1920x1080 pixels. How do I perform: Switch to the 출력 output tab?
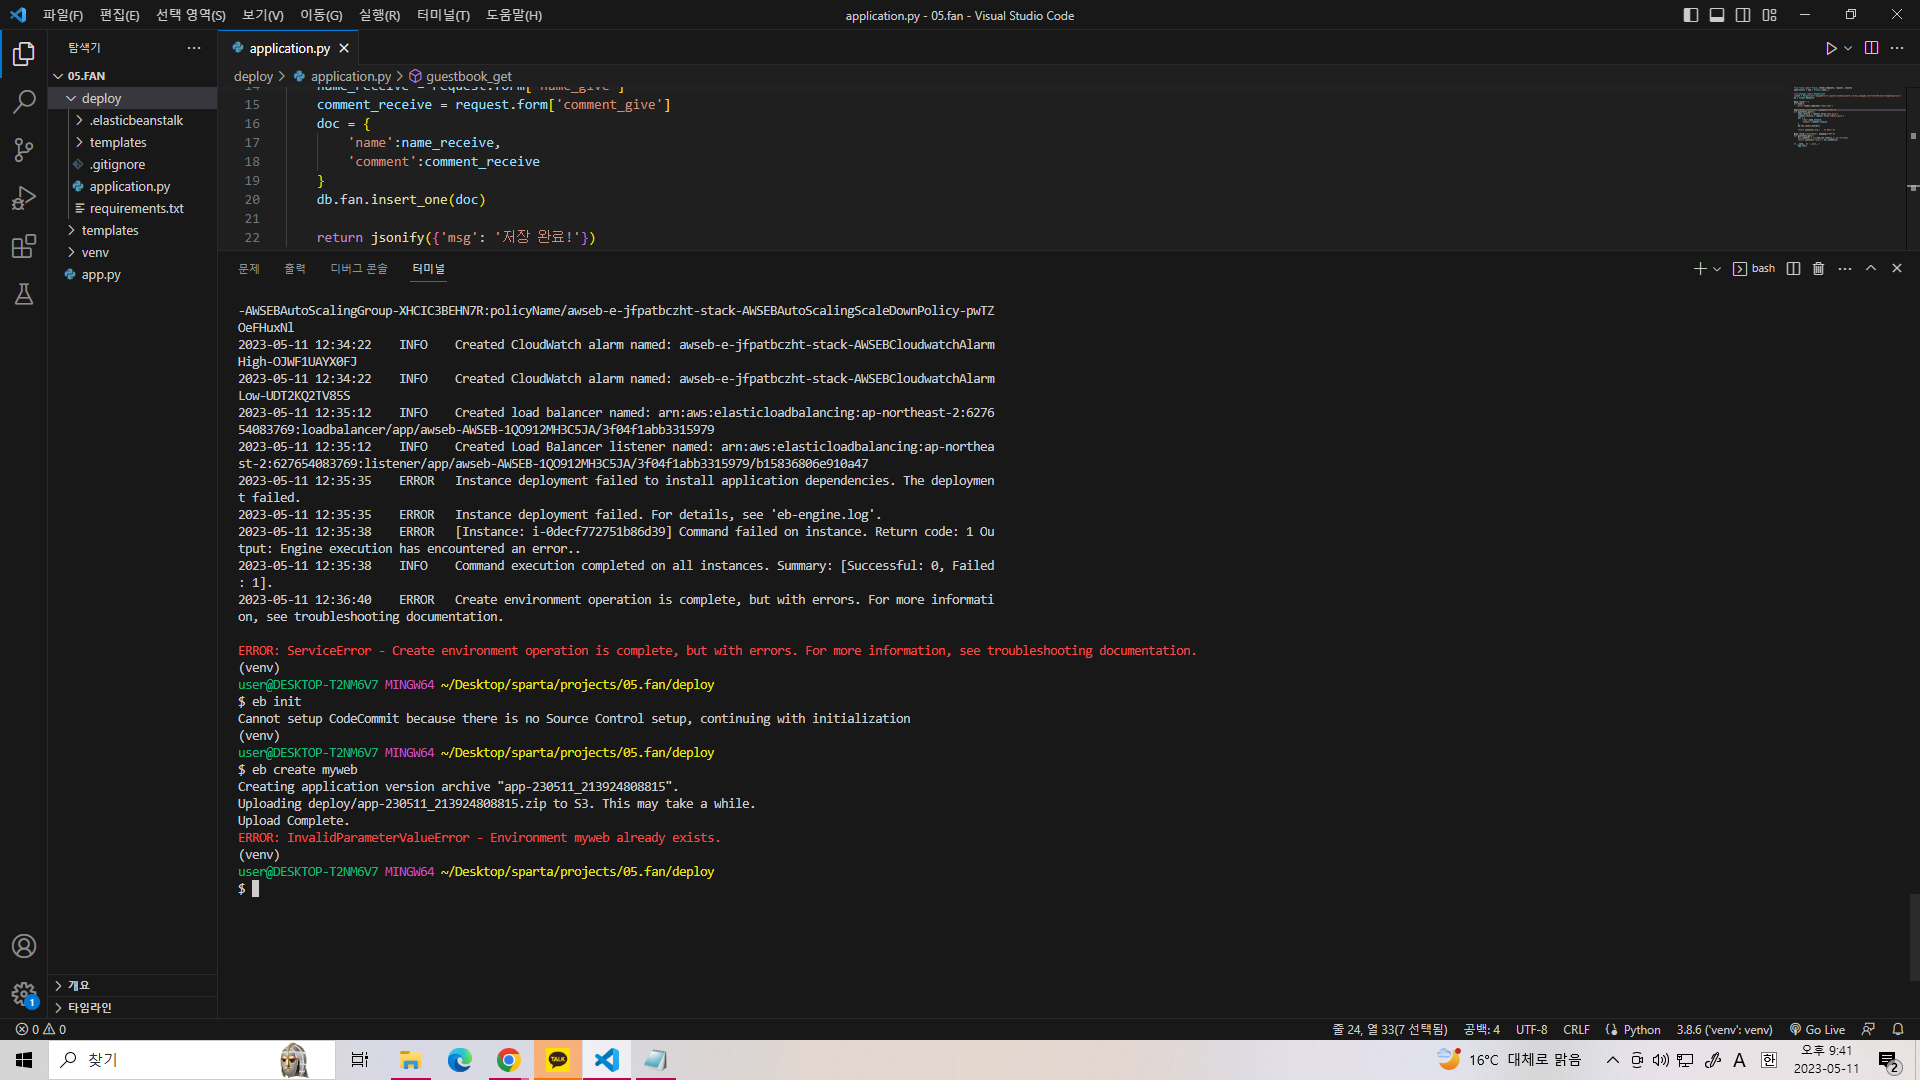click(x=295, y=269)
